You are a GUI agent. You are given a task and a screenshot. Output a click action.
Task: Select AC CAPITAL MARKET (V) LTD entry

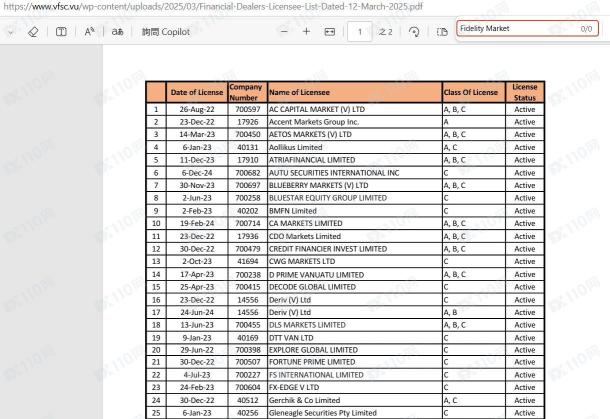317,110
